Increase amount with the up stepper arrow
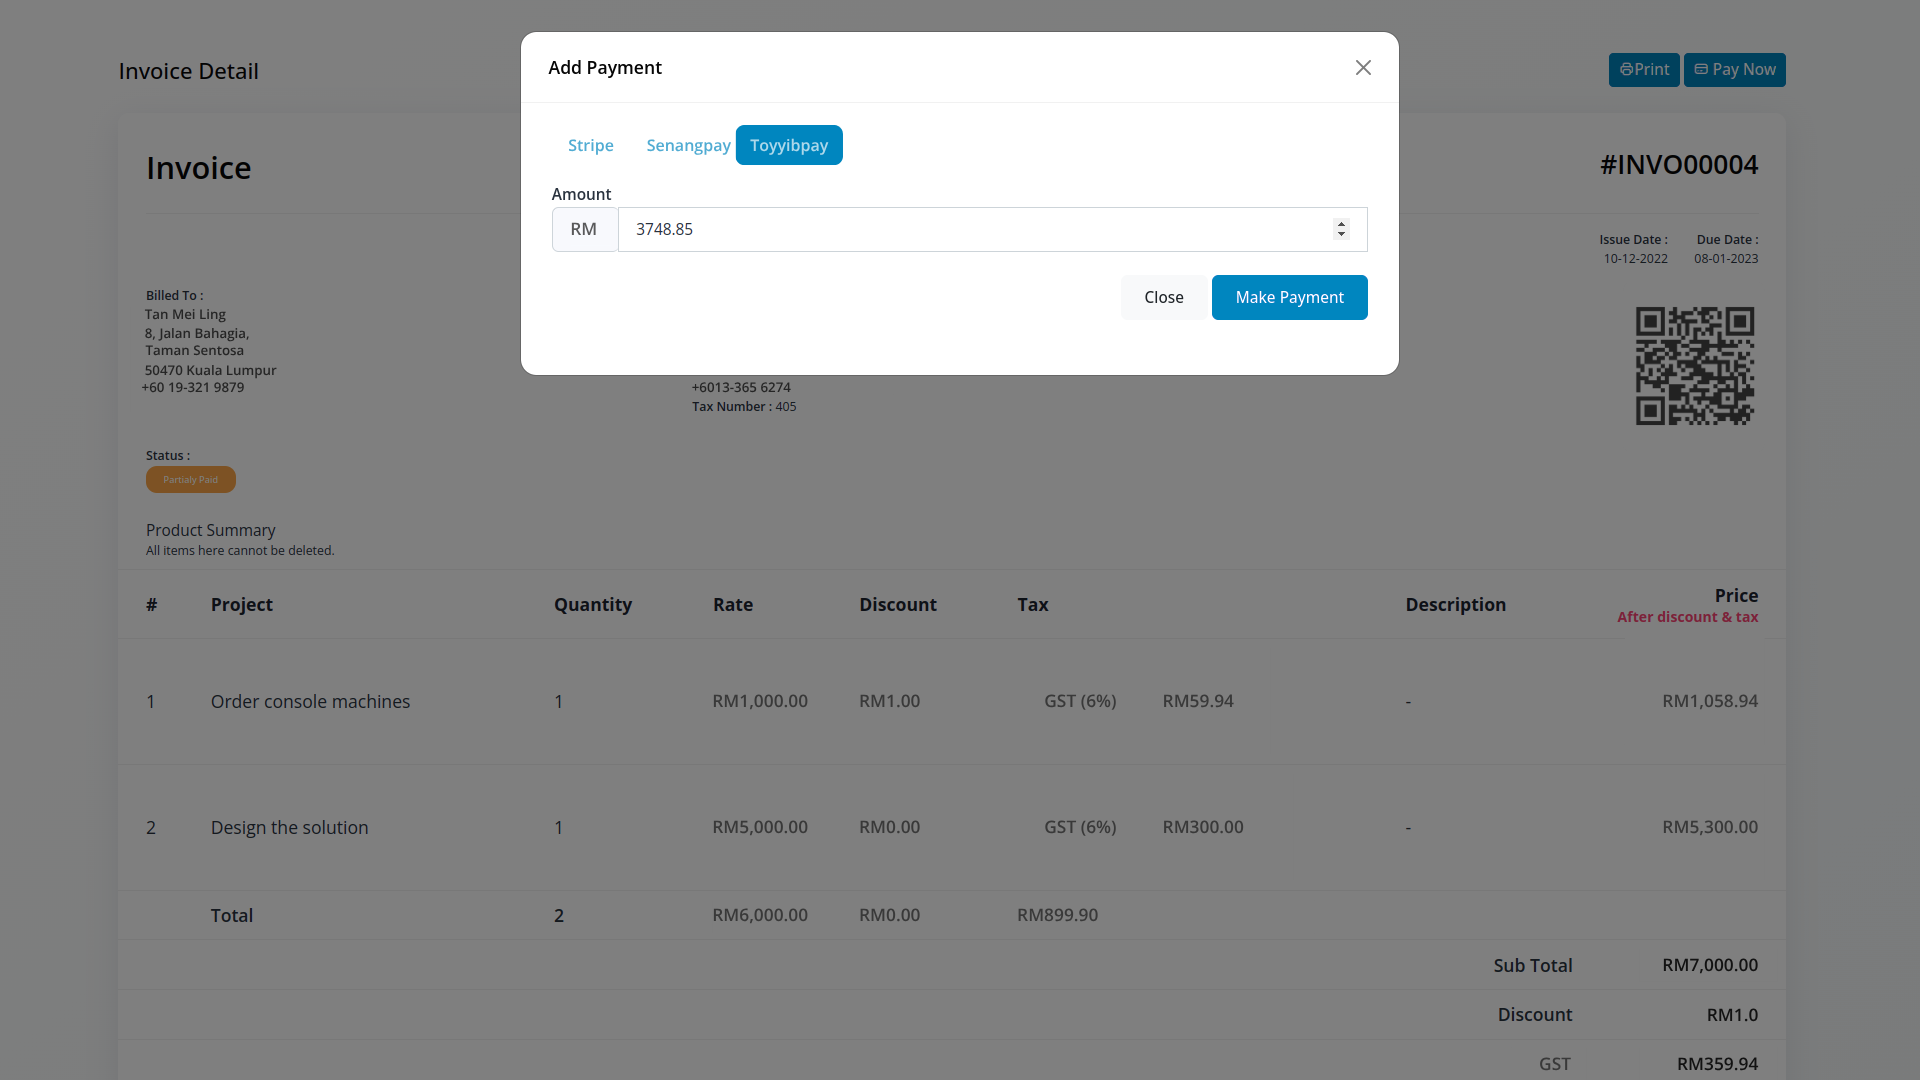This screenshot has height=1080, width=1920. tap(1341, 224)
